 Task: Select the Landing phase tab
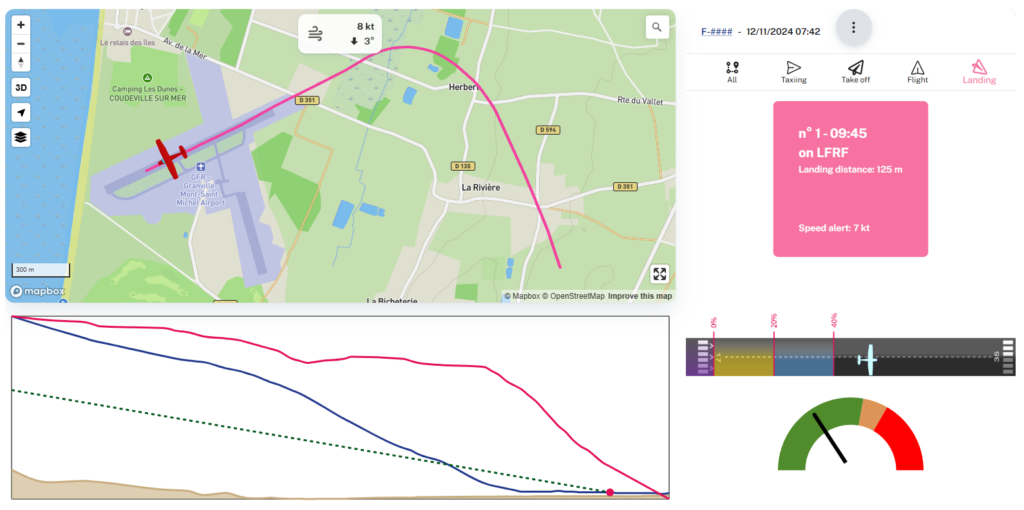[x=979, y=72]
